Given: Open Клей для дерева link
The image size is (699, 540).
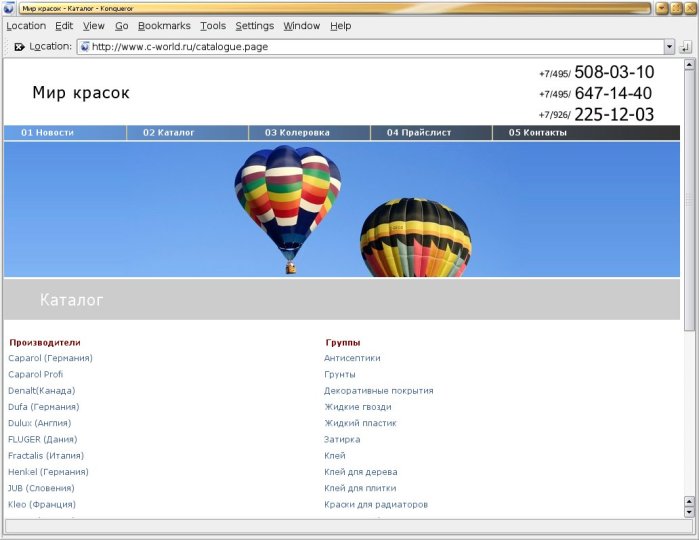Looking at the screenshot, I should click(361, 472).
